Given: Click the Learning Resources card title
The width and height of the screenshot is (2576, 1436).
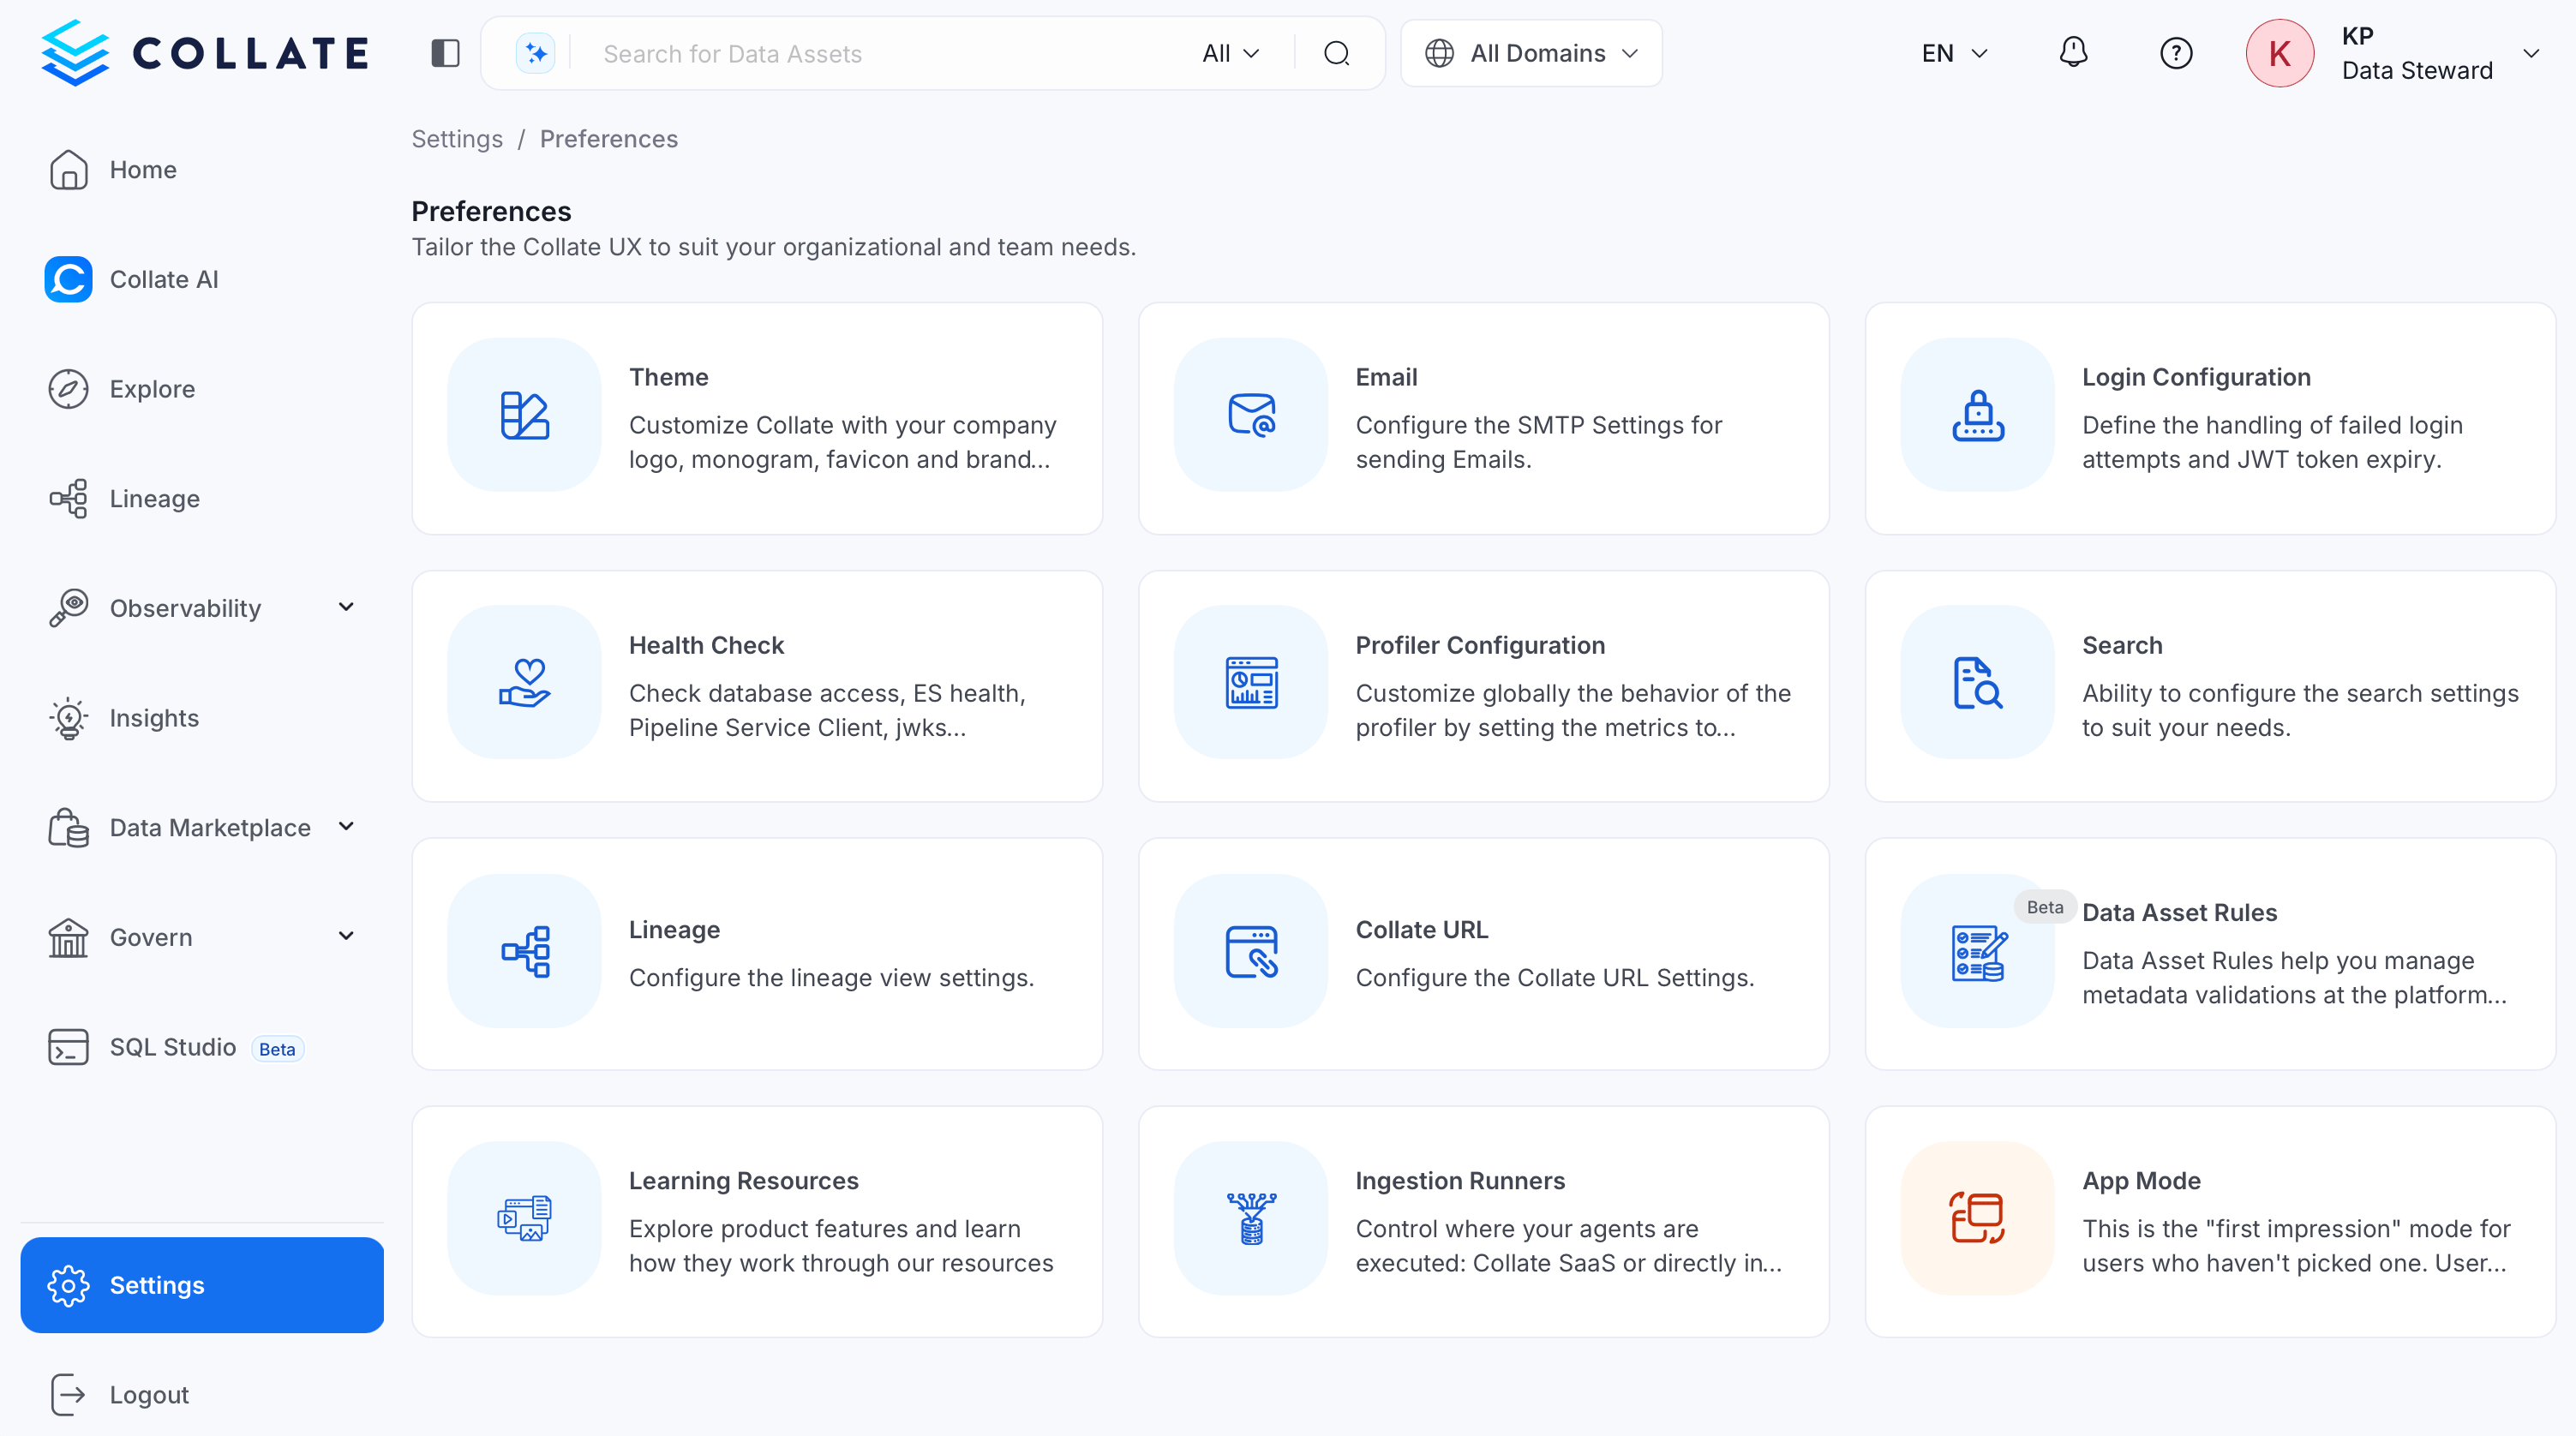Looking at the screenshot, I should (743, 1180).
